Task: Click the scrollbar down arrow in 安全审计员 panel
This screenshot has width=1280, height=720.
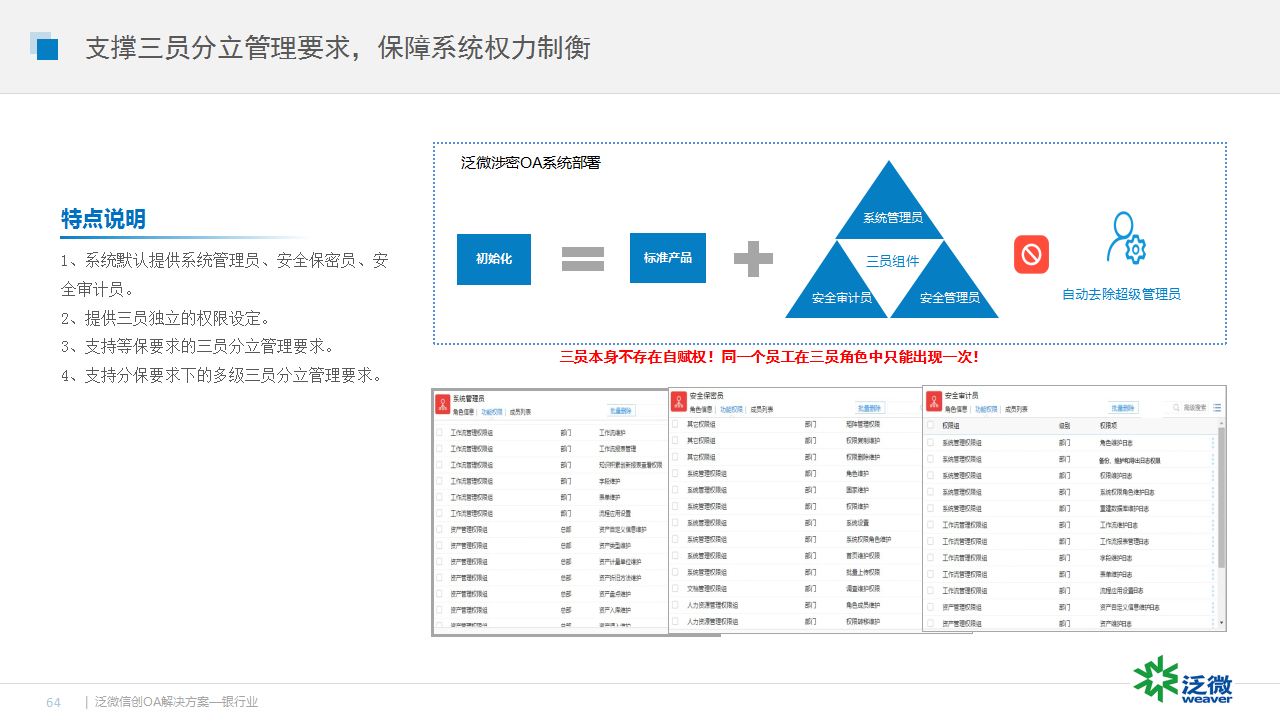Action: coord(1220,622)
